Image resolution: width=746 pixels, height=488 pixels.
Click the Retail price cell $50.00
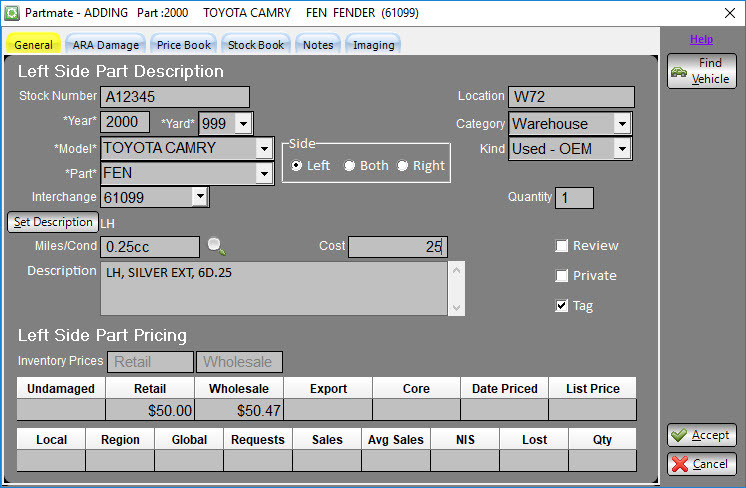point(150,410)
